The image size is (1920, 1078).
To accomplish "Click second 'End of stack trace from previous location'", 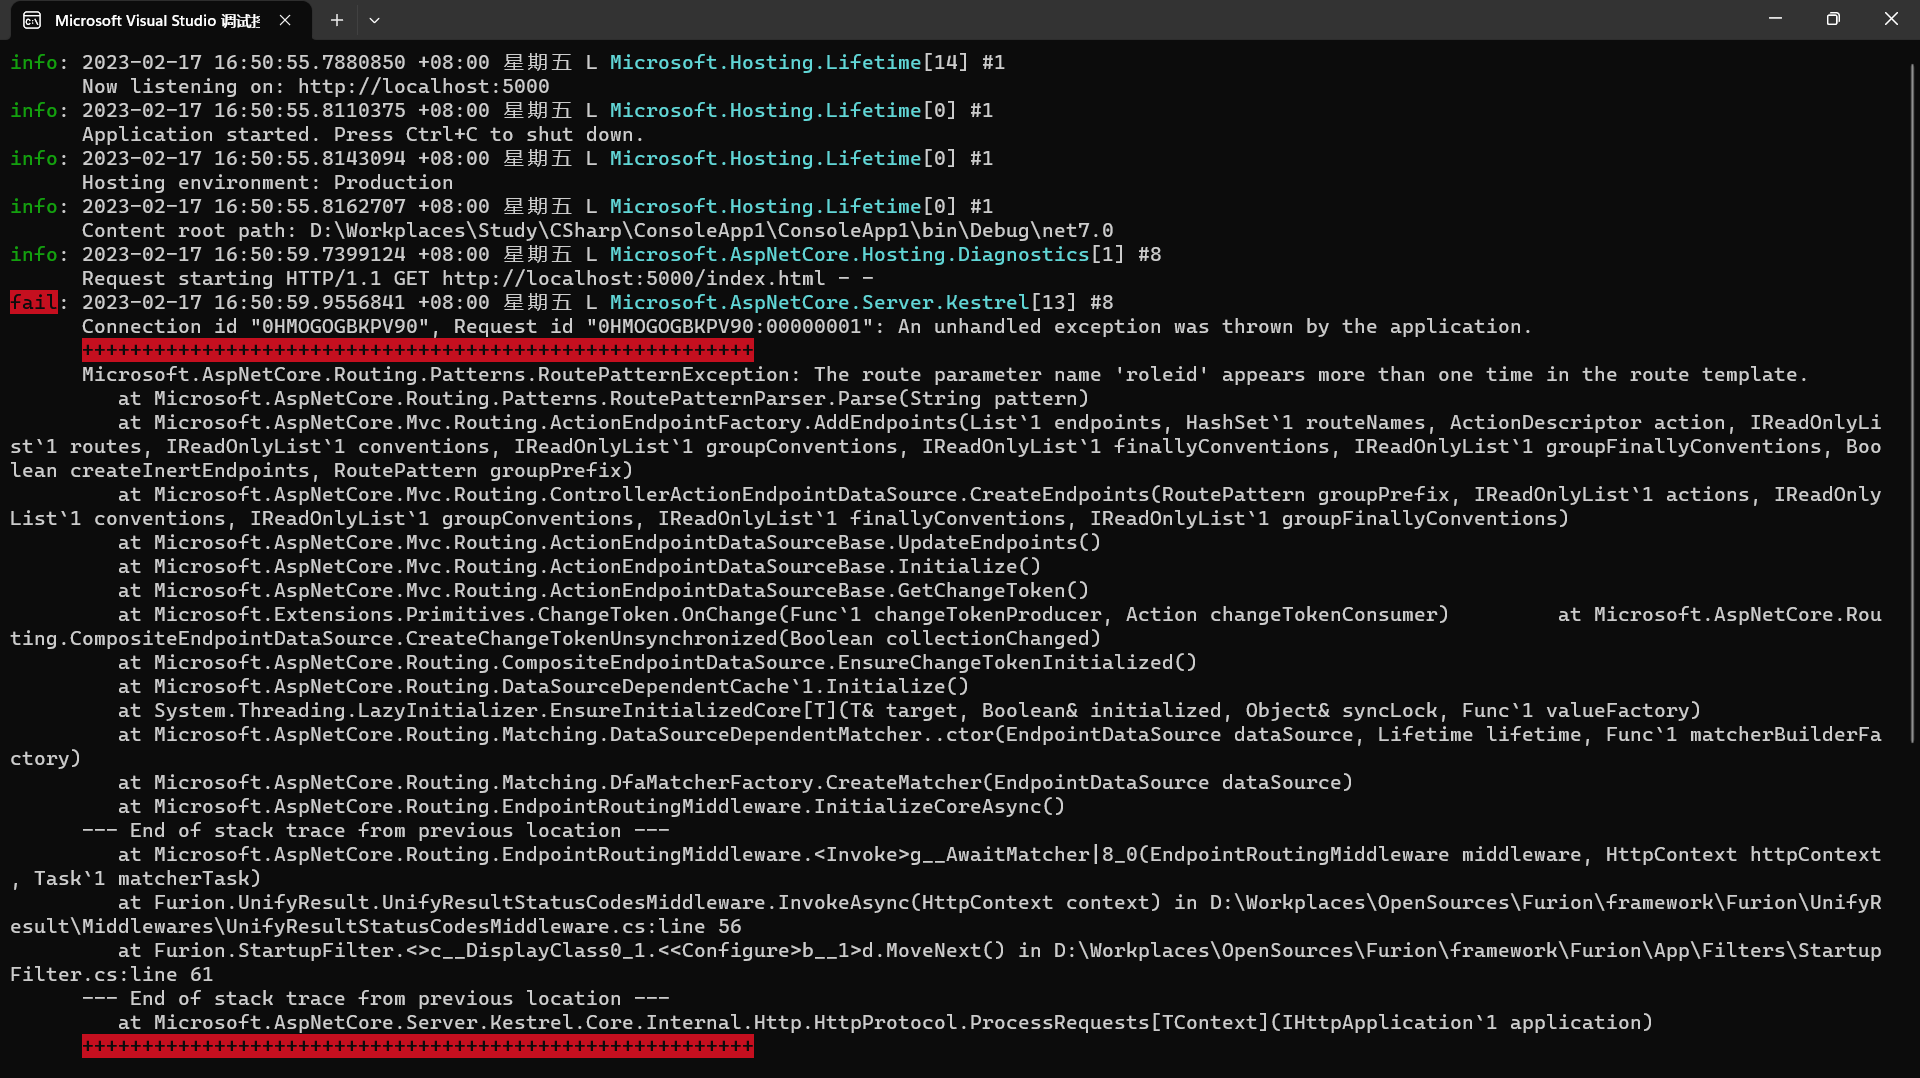I will point(375,998).
